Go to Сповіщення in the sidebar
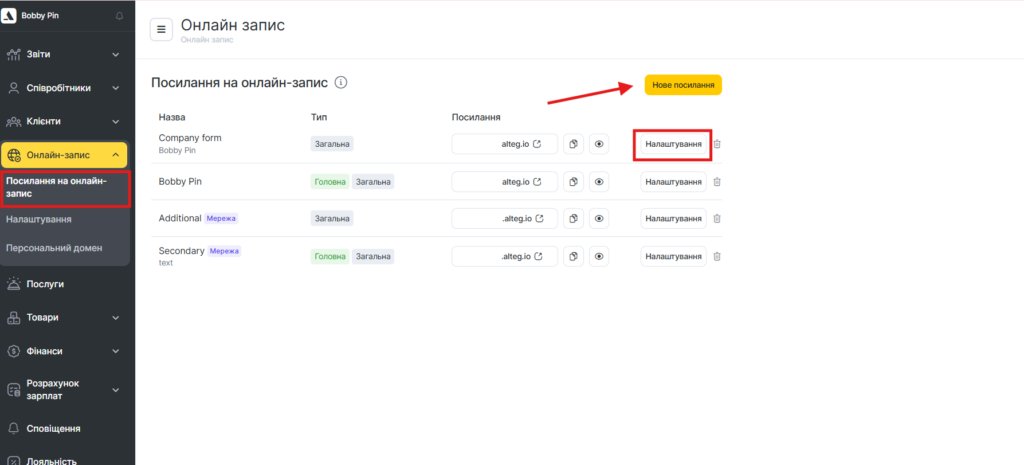1024x465 pixels. [x=54, y=428]
